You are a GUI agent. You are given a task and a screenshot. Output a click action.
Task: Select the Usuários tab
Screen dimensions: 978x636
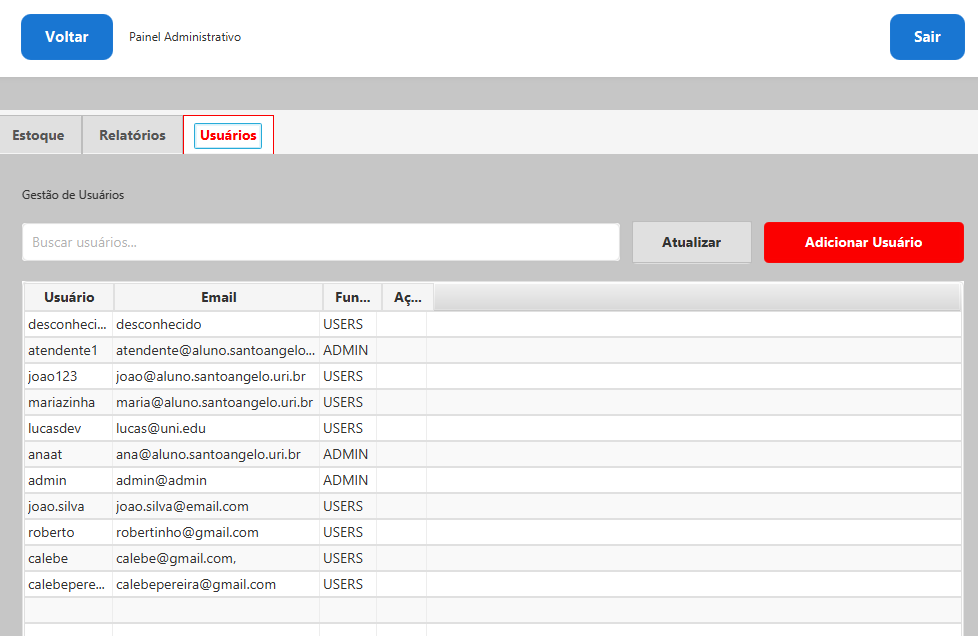tap(228, 135)
